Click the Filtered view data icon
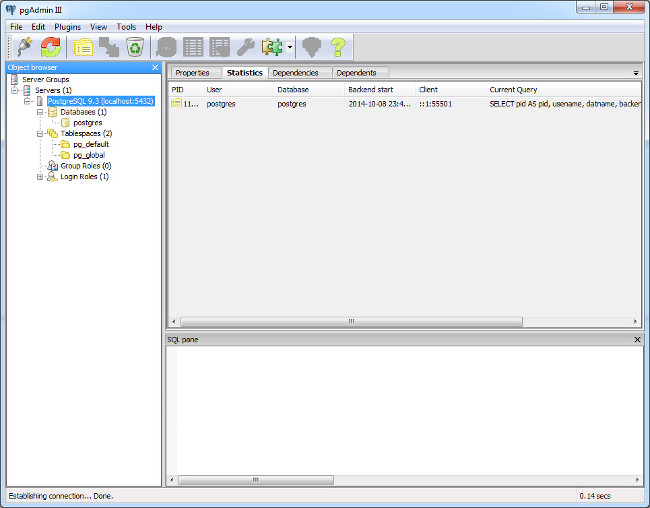The width and height of the screenshot is (650, 508). tap(220, 47)
